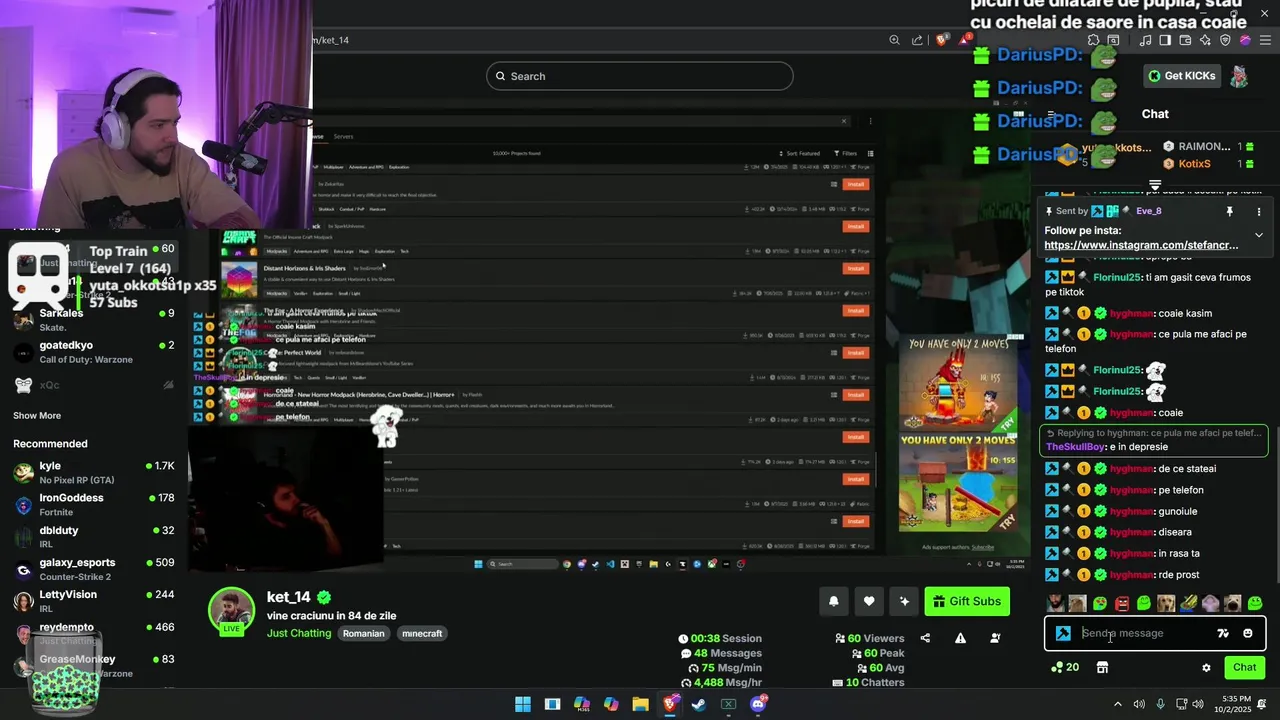1280x720 pixels.
Task: Open Sarkales channel in Following
Action: pos(94,320)
